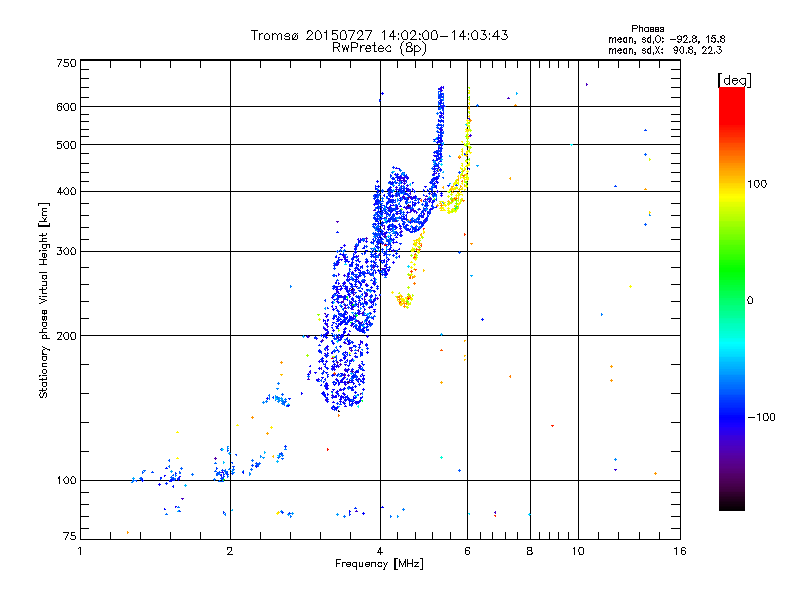Click colorbar label 0
Screen dimensions: 800x600
750,301
